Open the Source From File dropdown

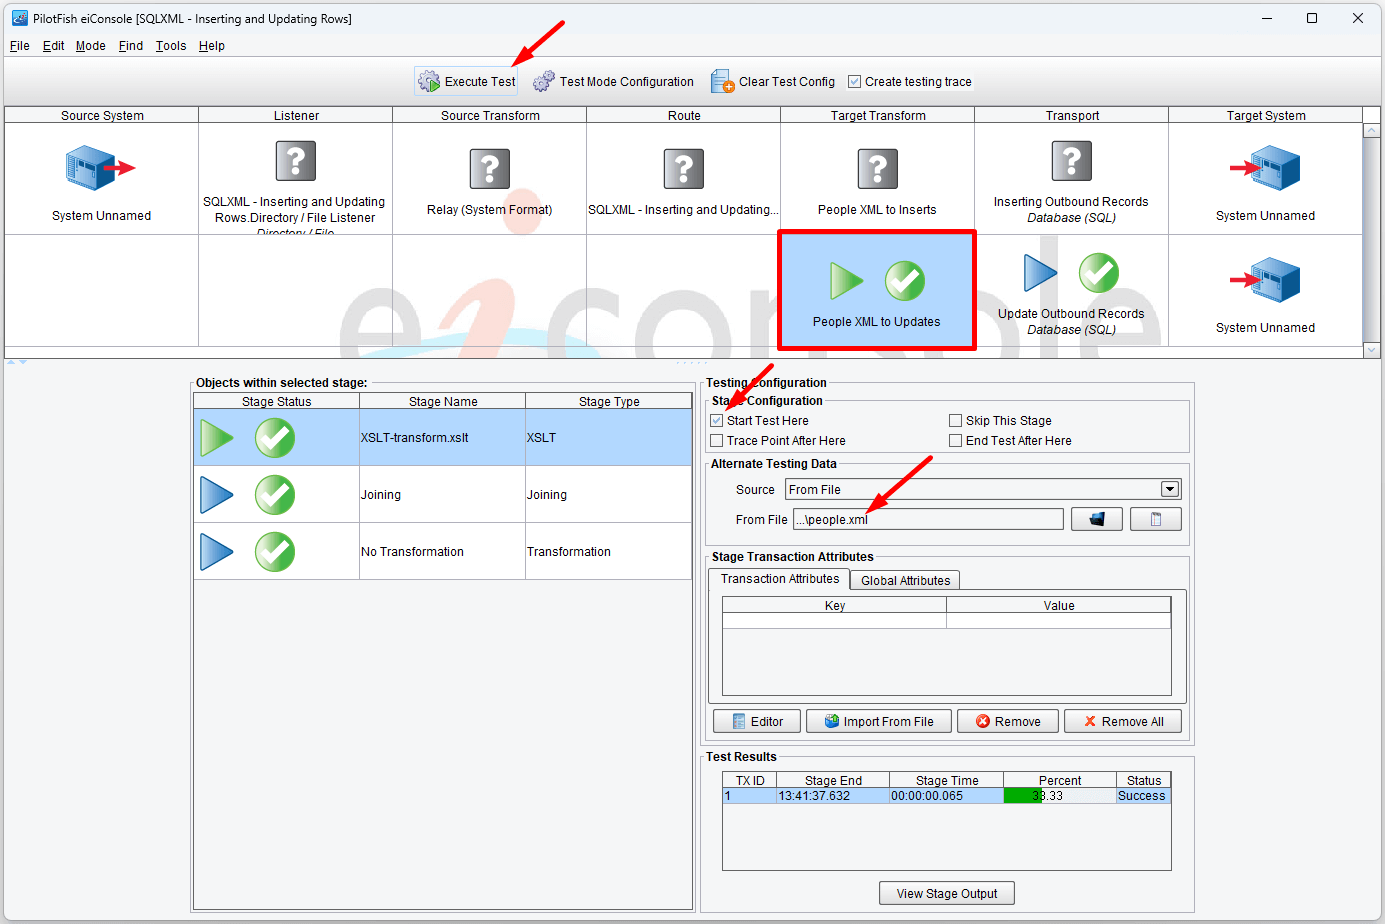pyautogui.click(x=1170, y=489)
